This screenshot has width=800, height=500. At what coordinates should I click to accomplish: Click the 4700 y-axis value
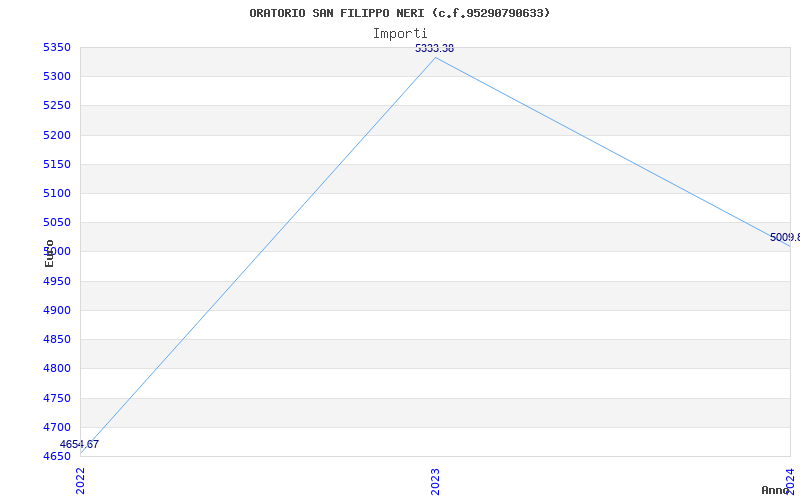[x=57, y=428]
